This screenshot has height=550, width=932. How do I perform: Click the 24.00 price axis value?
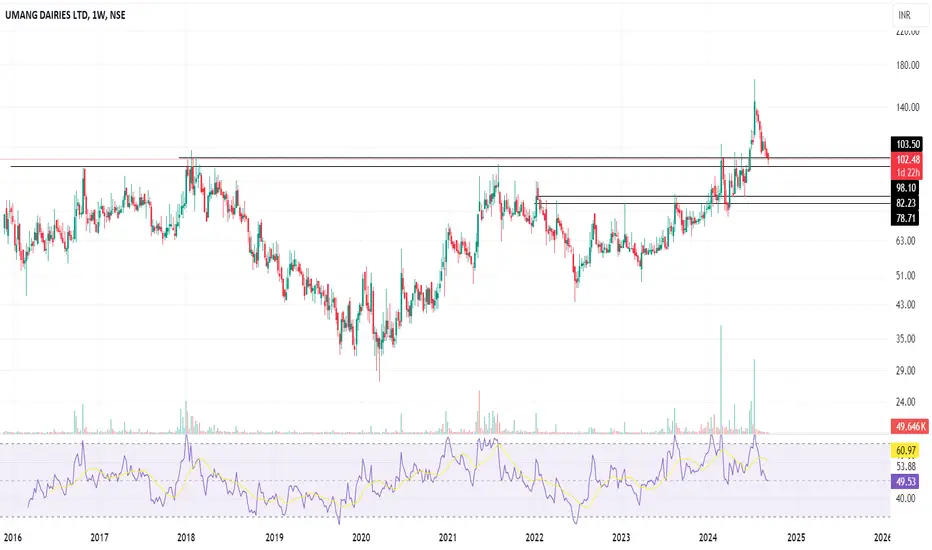(906, 402)
